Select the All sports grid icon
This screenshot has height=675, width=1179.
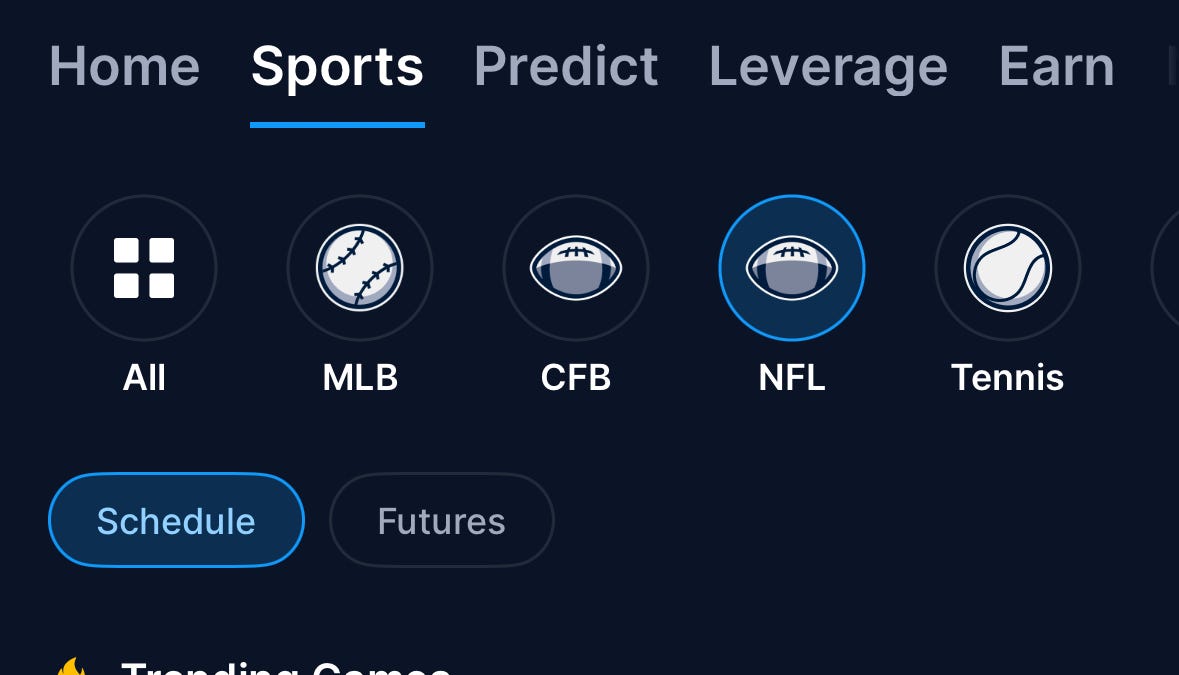pyautogui.click(x=144, y=268)
